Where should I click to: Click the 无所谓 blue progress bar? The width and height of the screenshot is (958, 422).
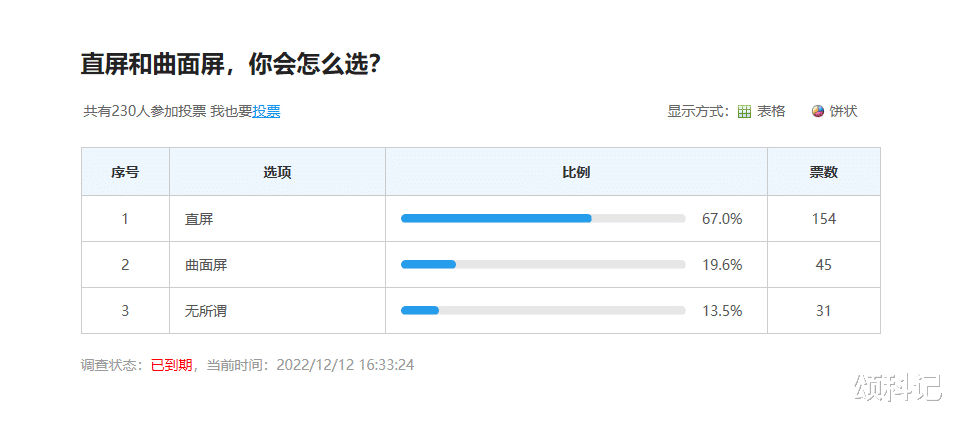tap(420, 310)
